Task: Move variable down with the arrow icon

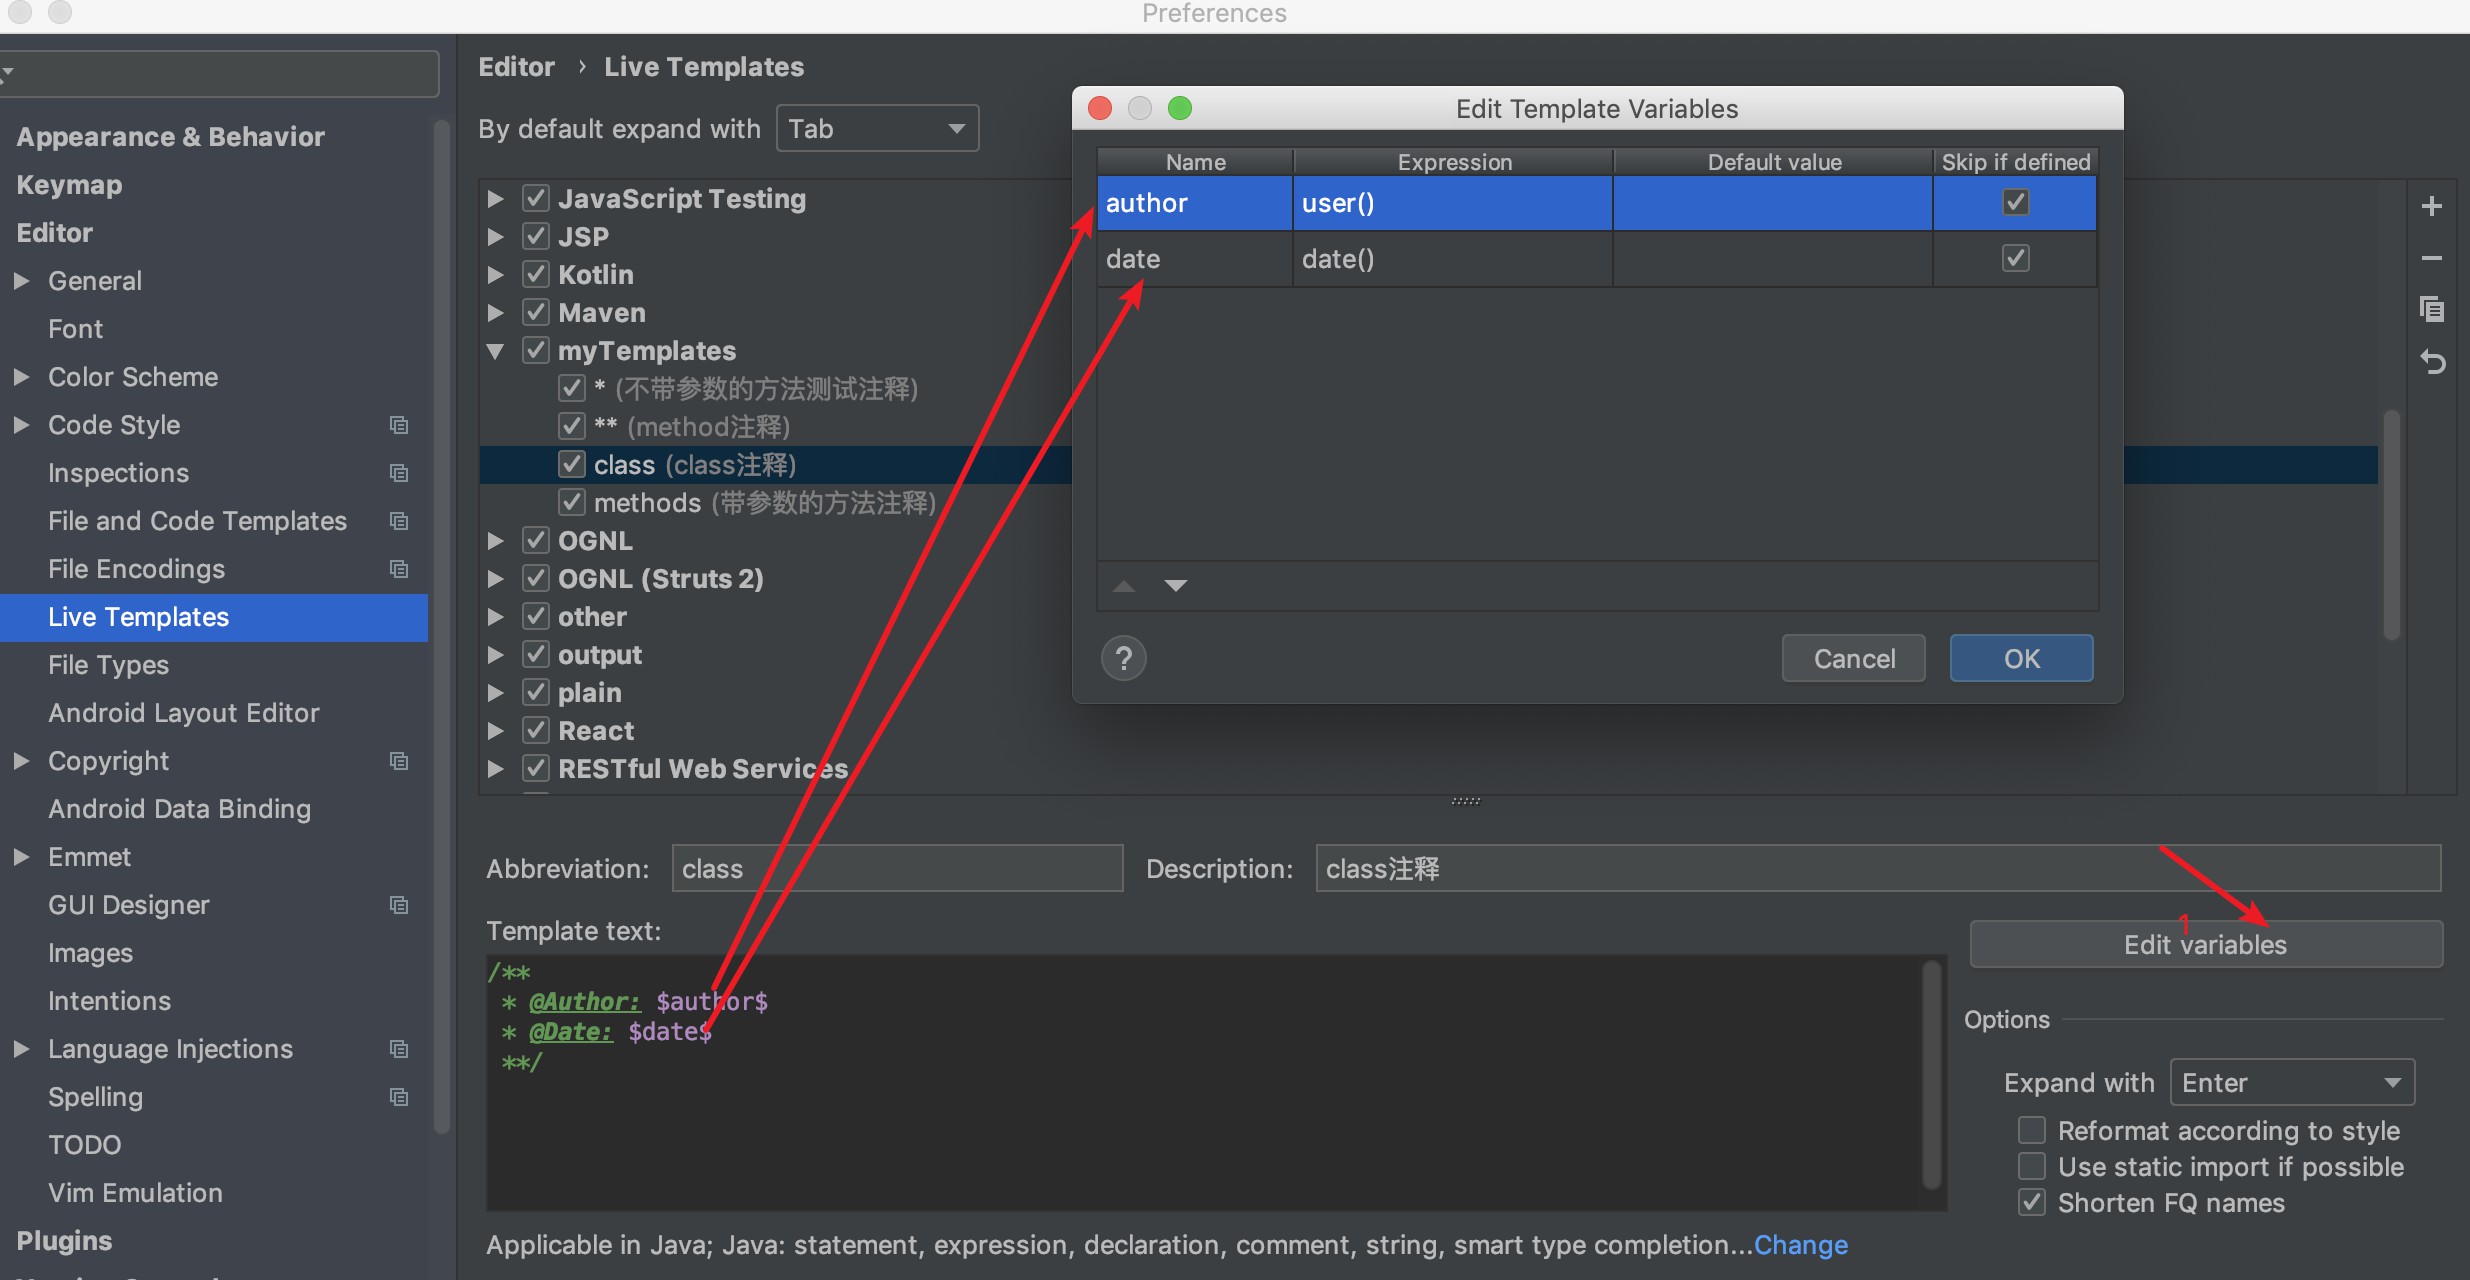Action: click(1176, 586)
